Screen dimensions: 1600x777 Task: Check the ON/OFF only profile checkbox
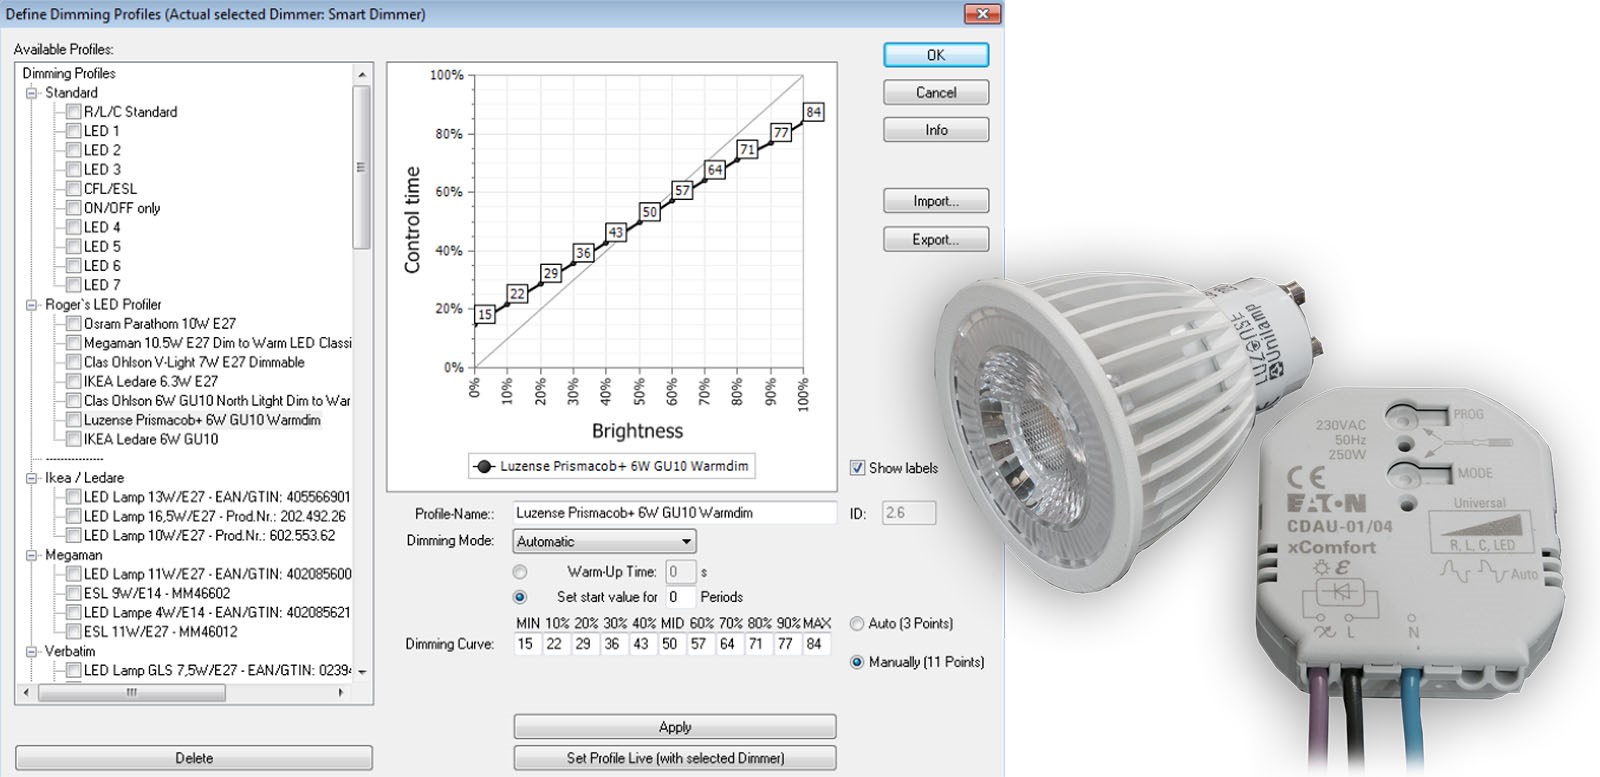tap(73, 208)
